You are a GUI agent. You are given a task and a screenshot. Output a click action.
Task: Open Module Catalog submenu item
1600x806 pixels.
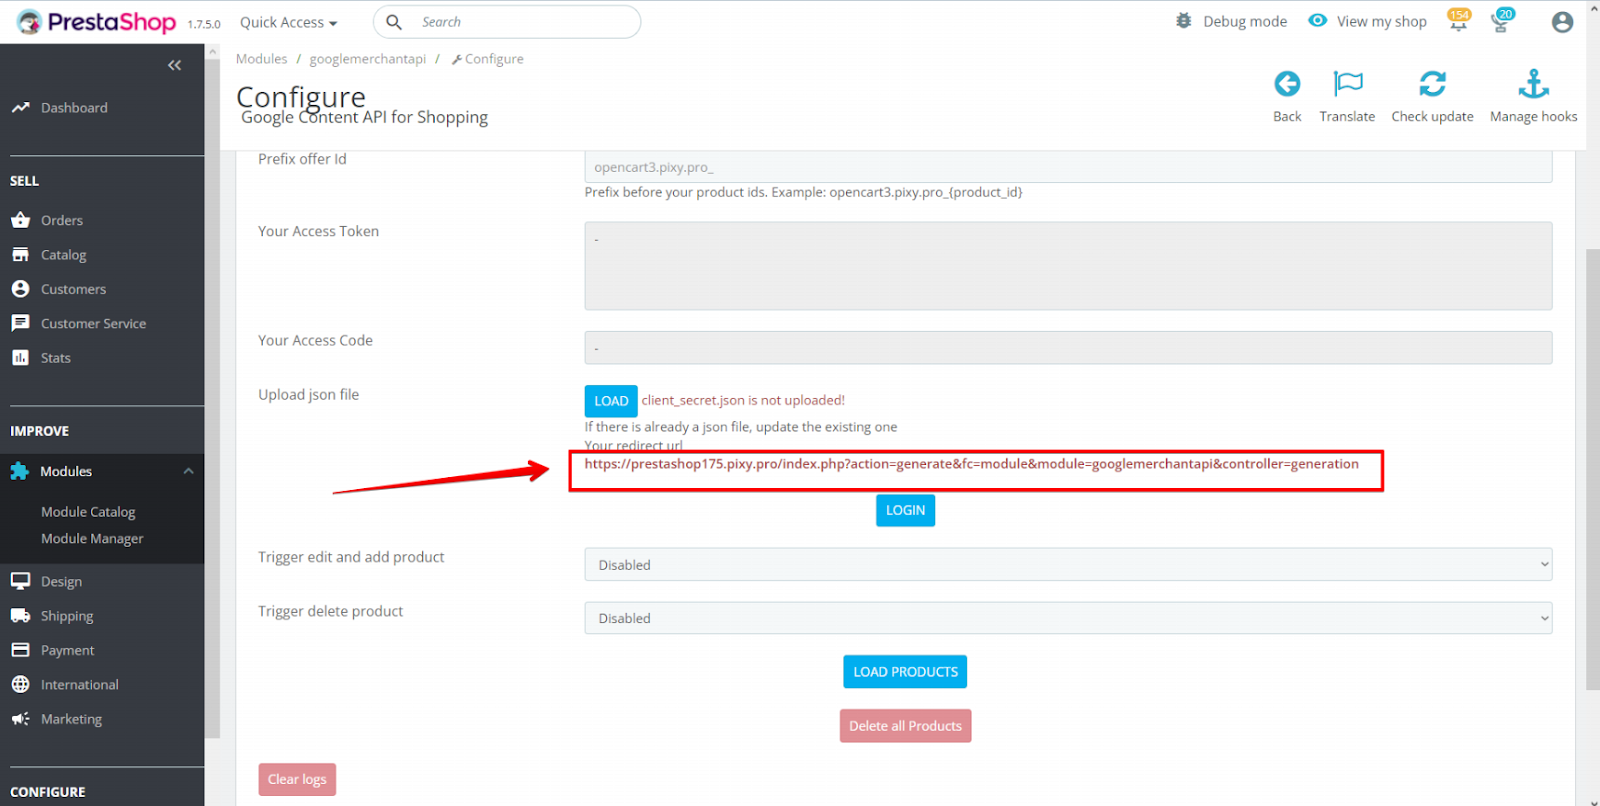pos(88,512)
